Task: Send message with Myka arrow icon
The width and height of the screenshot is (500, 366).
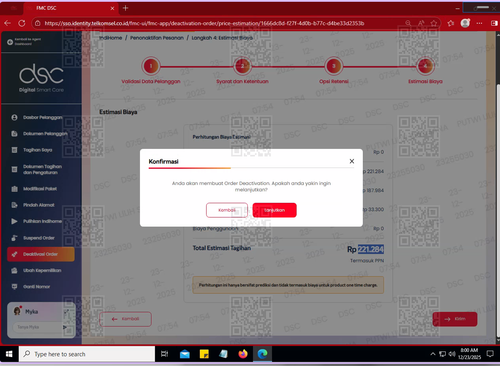Action: tap(65, 327)
